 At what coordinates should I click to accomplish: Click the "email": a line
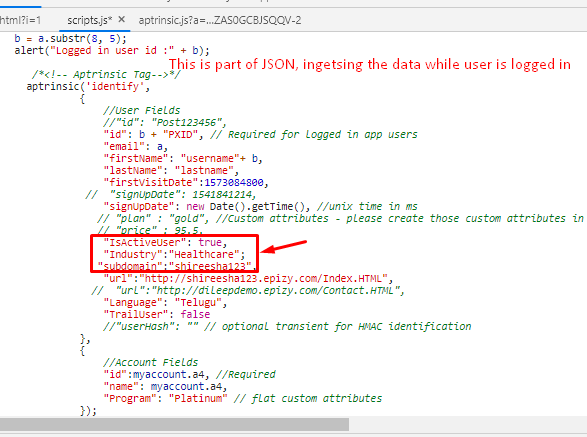click(x=136, y=146)
